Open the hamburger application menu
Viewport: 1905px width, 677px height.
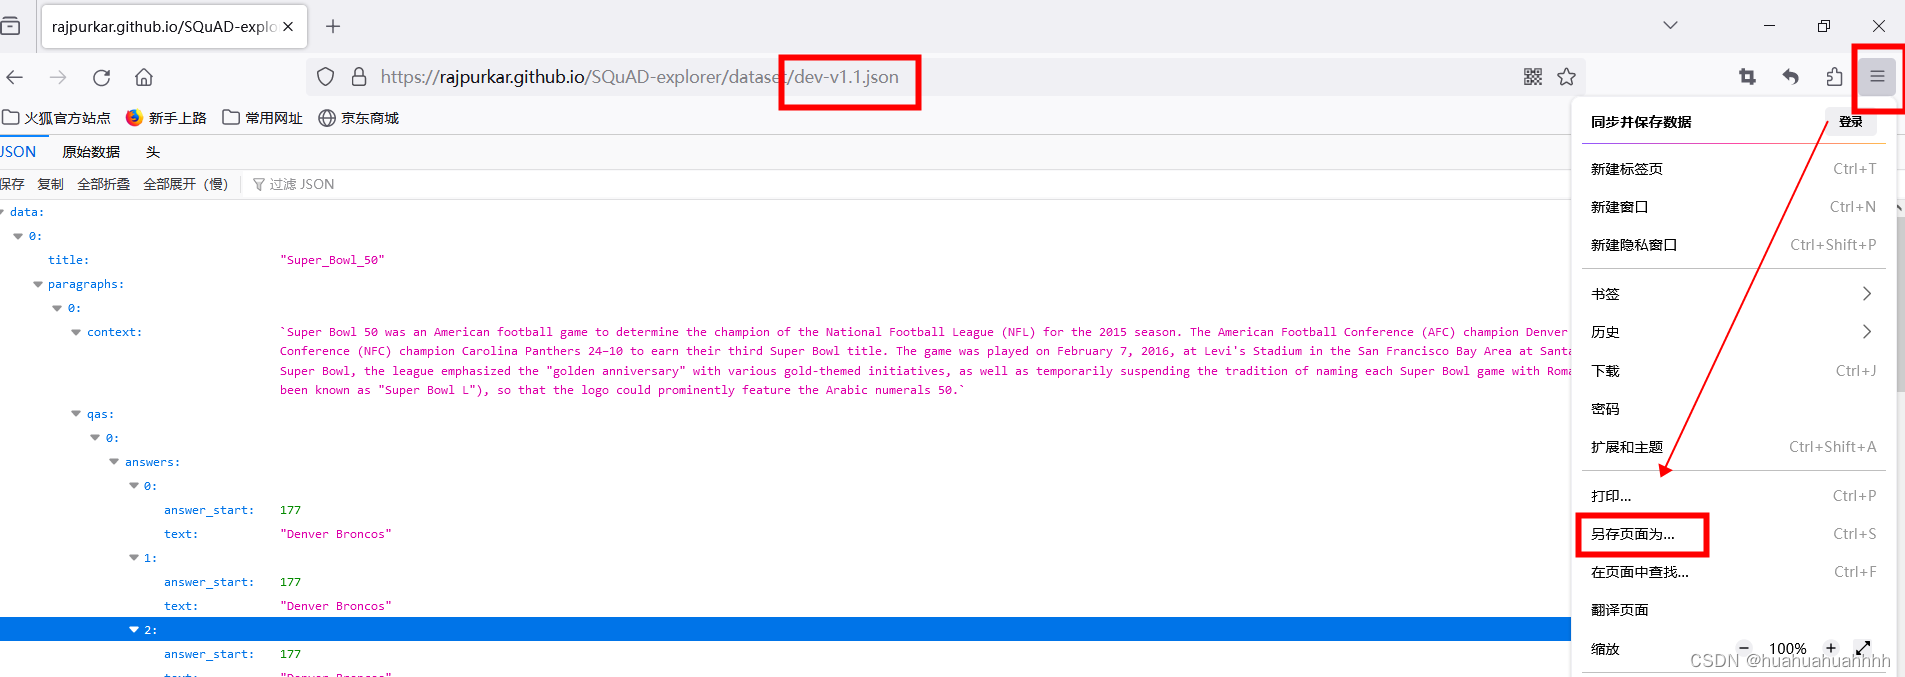1877,77
